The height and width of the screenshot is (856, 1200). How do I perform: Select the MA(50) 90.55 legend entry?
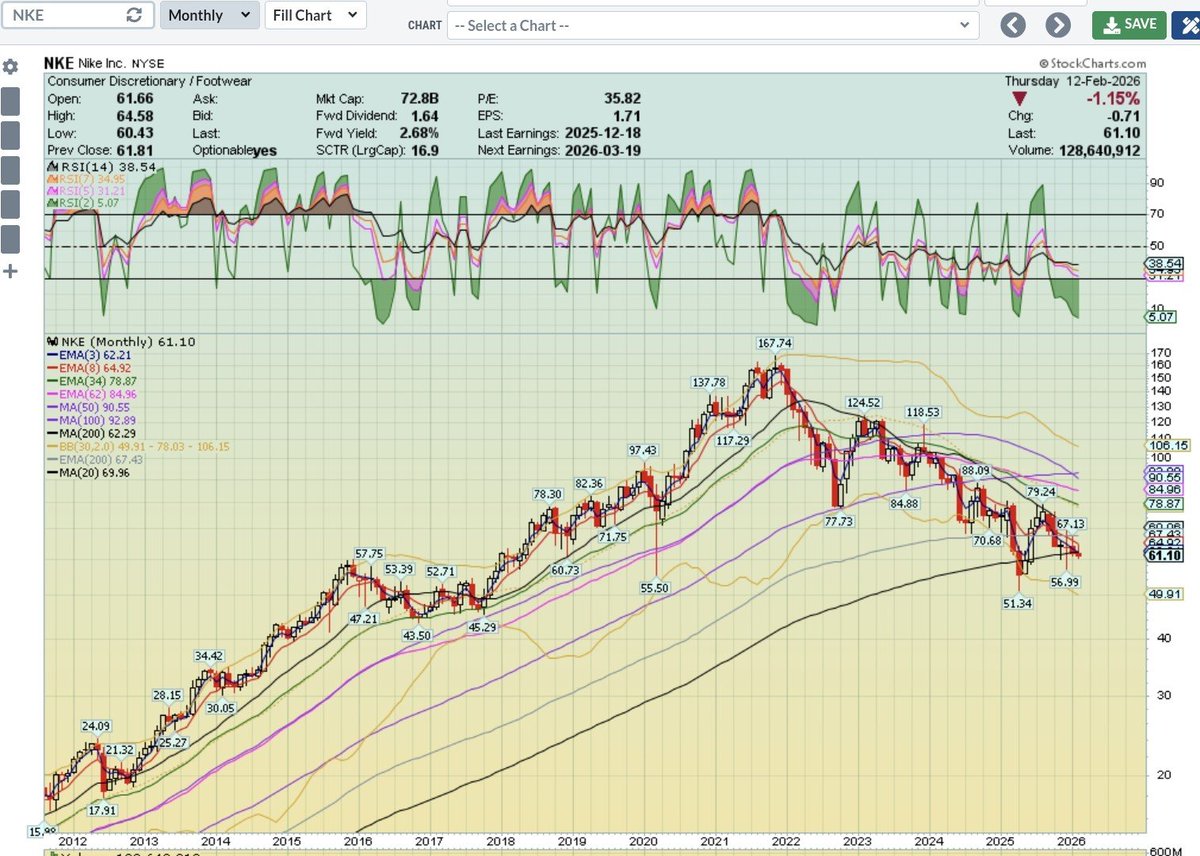click(88, 407)
